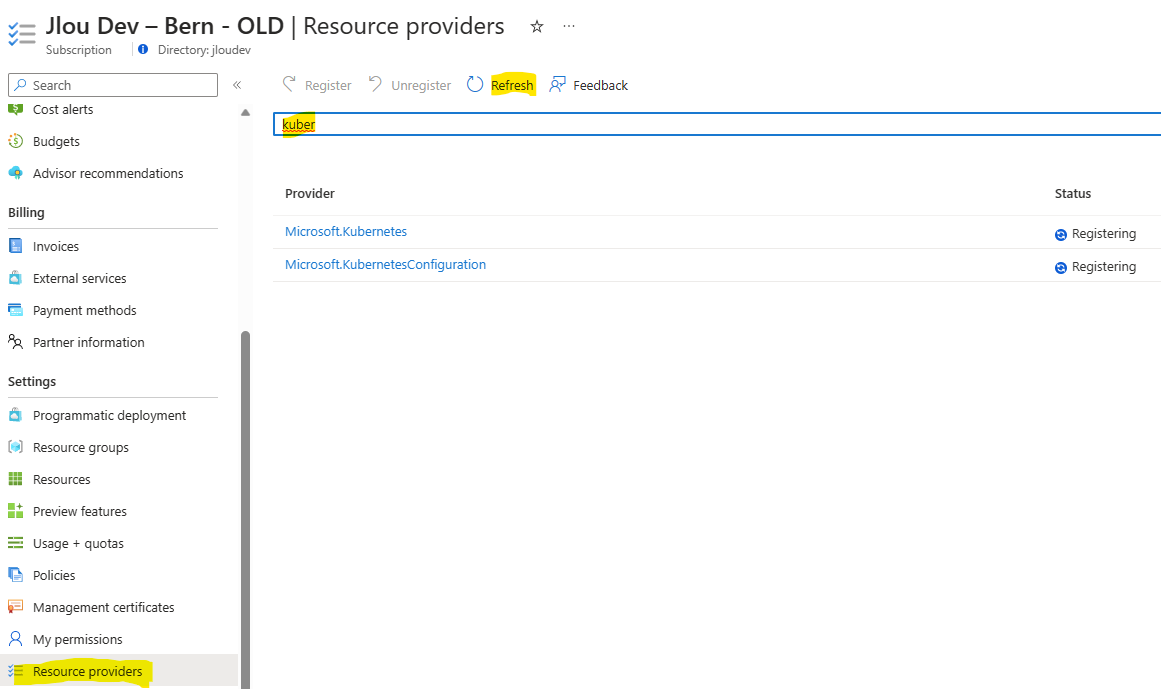1161x689 pixels.
Task: Open Preview features
Action: click(x=79, y=511)
